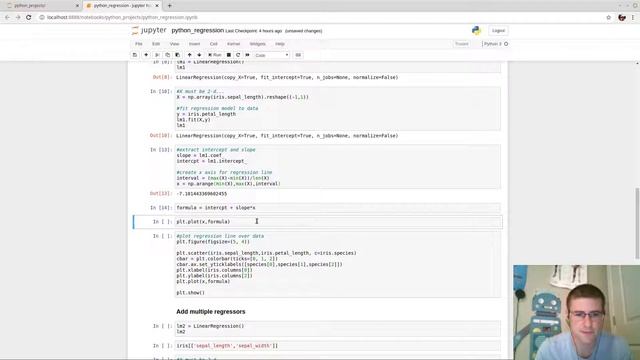This screenshot has width=640, height=360.
Task: Open the Cell menu
Action: [213, 44]
